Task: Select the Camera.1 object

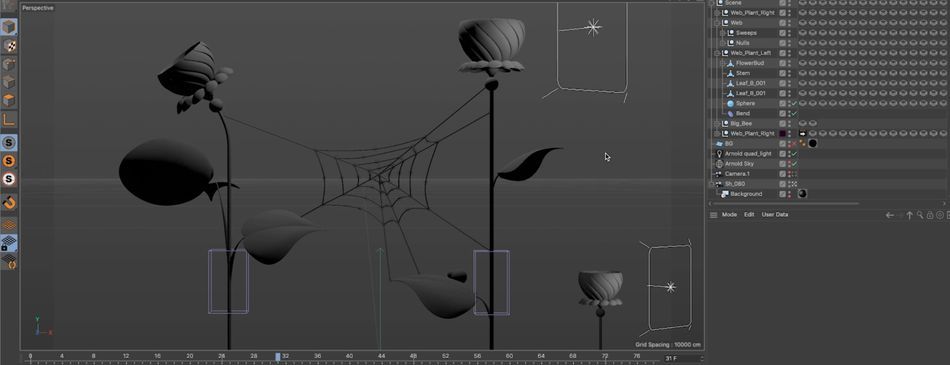Action: click(737, 174)
